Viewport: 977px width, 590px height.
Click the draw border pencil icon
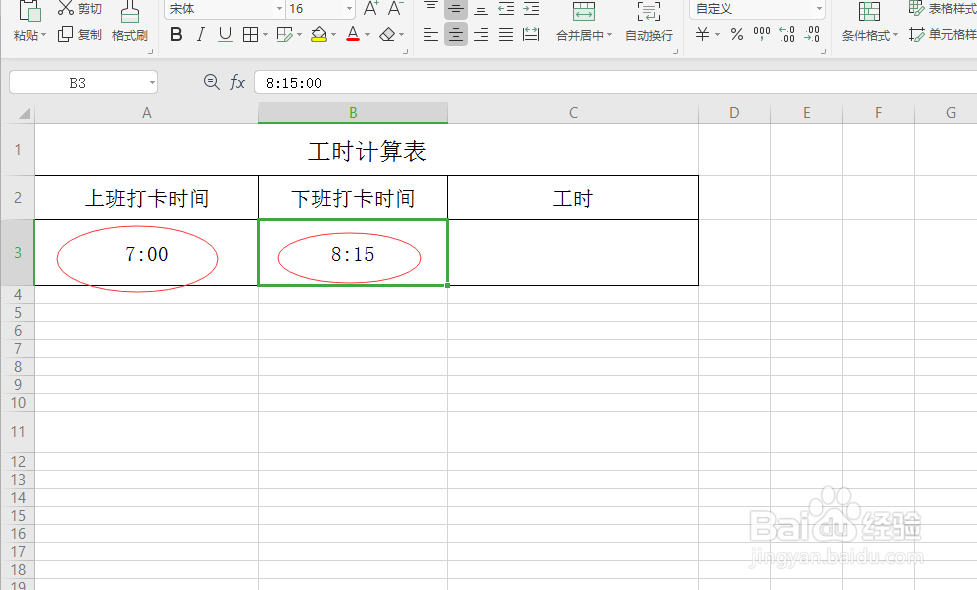pyautogui.click(x=285, y=34)
